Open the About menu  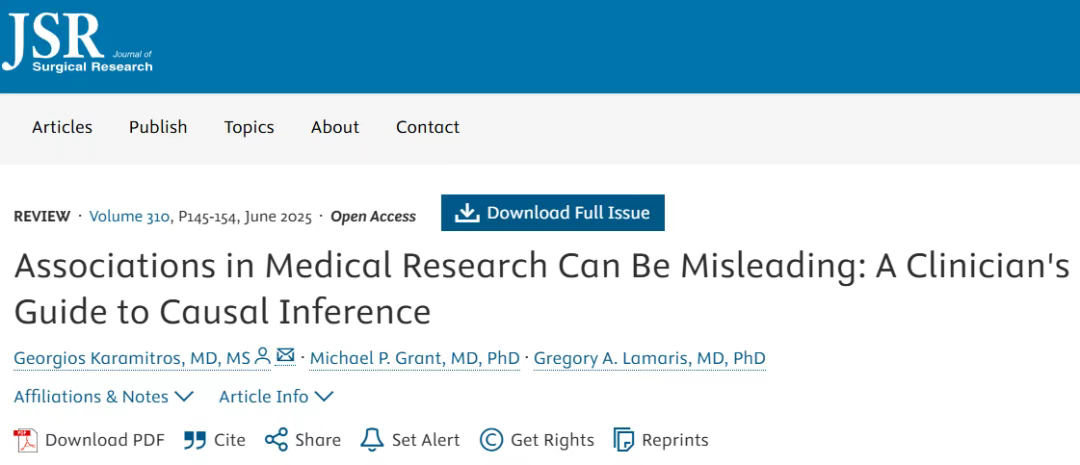tap(335, 127)
